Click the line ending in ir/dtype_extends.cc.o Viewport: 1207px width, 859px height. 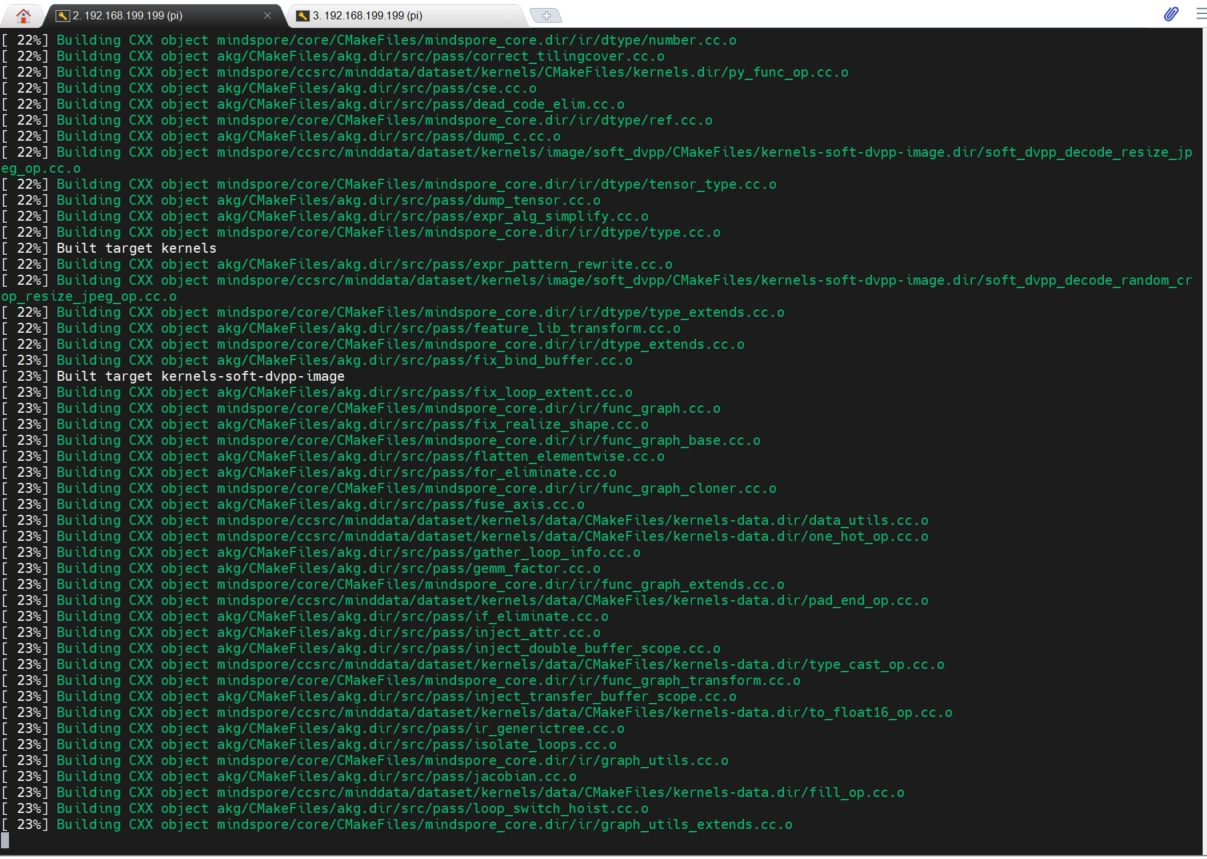(372, 344)
